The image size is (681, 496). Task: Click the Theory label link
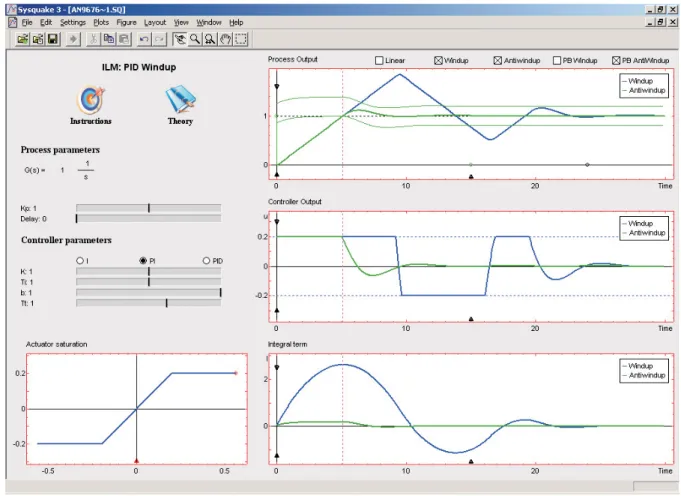coord(180,121)
